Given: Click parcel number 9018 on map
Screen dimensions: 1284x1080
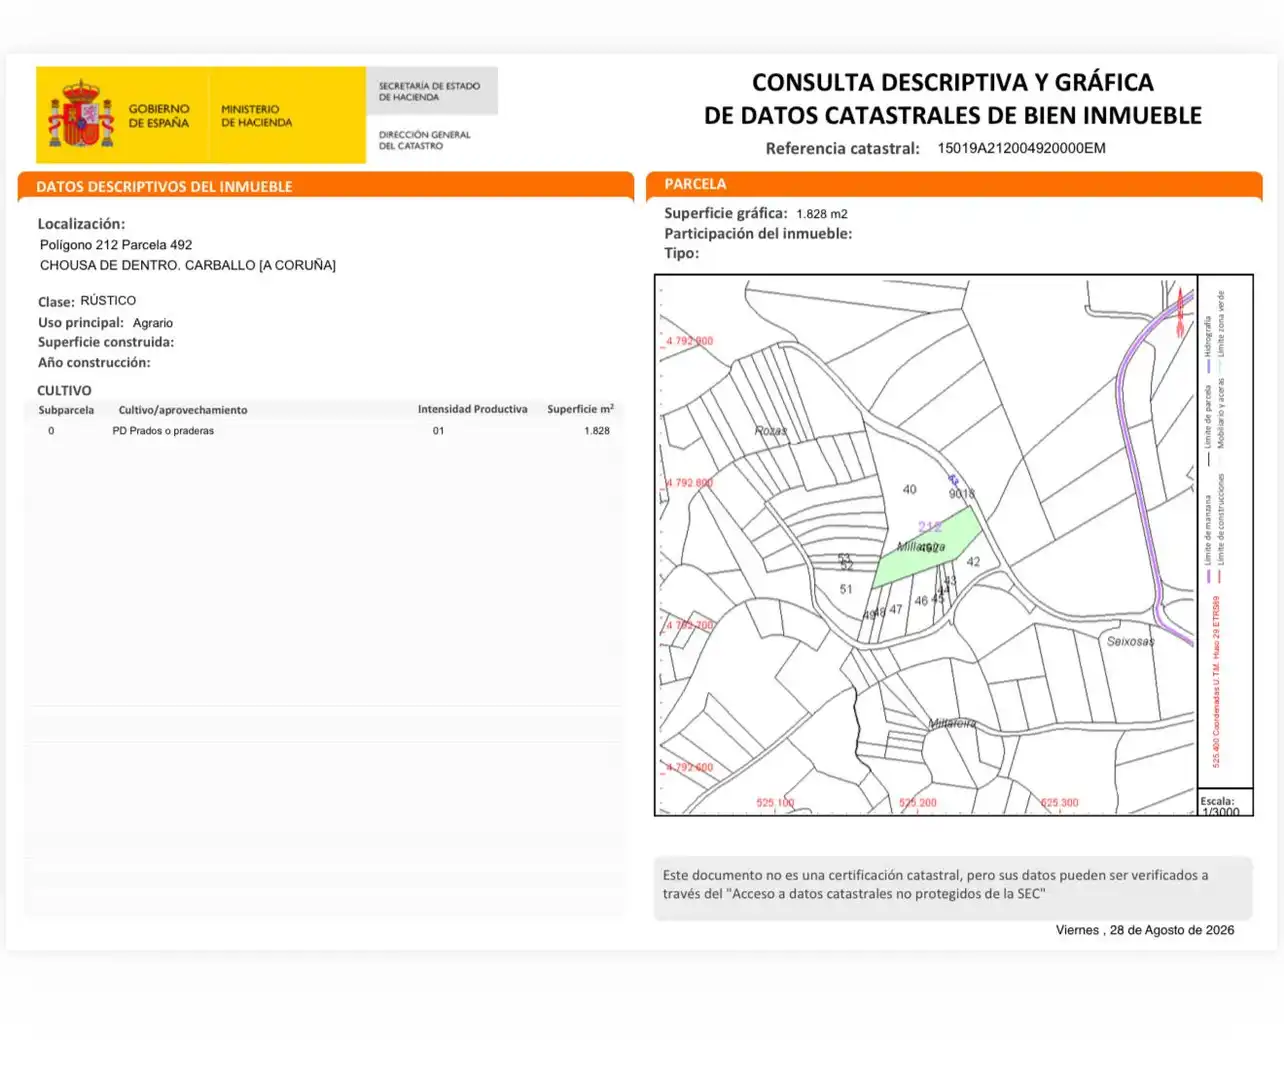Looking at the screenshot, I should pos(961,494).
